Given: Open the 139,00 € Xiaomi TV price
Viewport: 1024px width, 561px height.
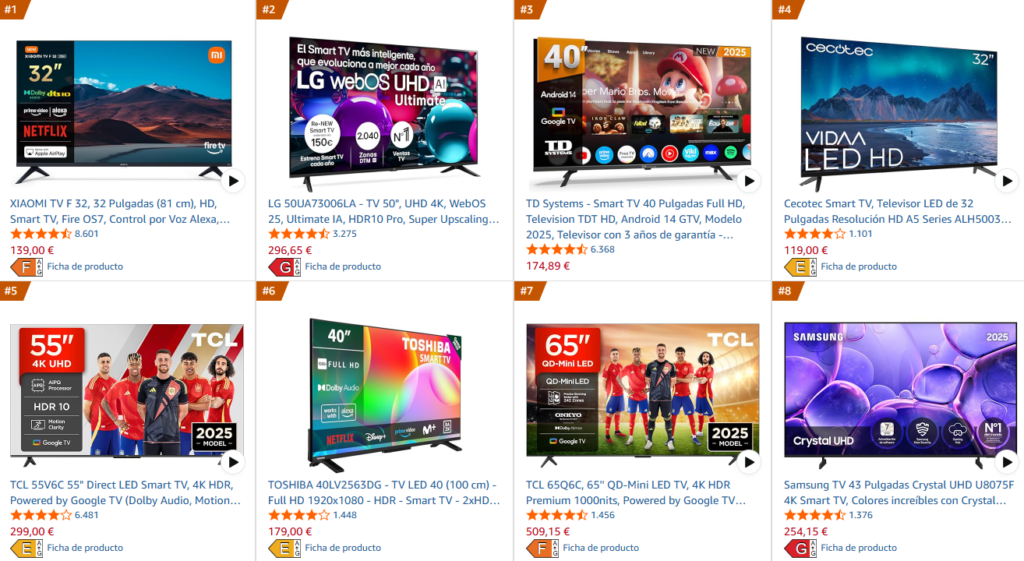Looking at the screenshot, I should pyautogui.click(x=32, y=250).
